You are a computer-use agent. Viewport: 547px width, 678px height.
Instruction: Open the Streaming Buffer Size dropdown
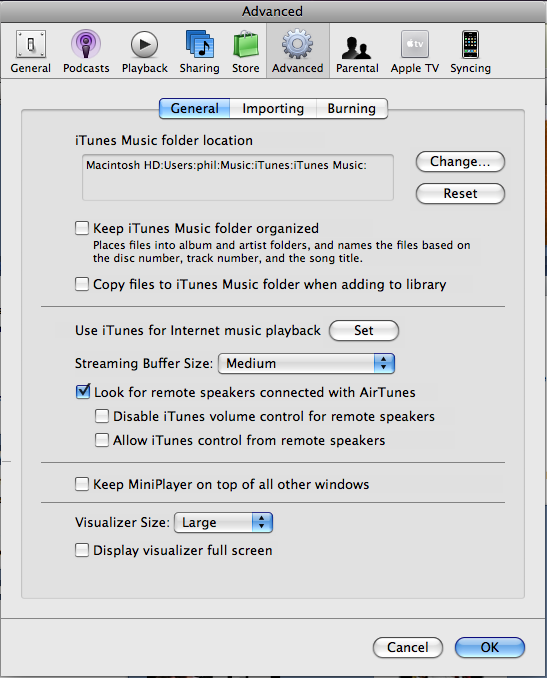point(307,363)
